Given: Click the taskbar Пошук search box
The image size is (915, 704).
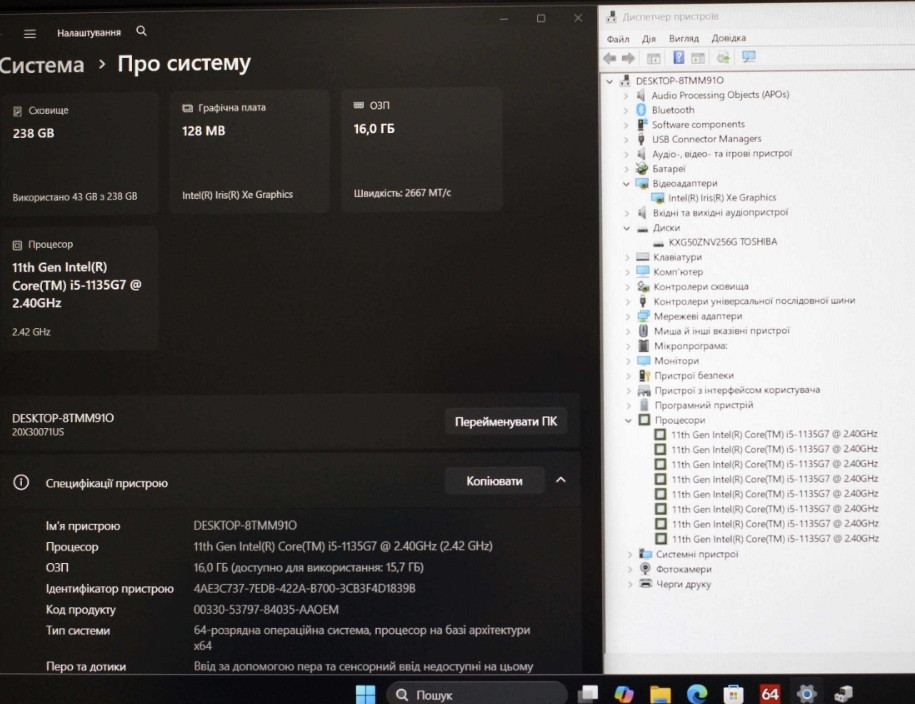Looking at the screenshot, I should [475, 694].
